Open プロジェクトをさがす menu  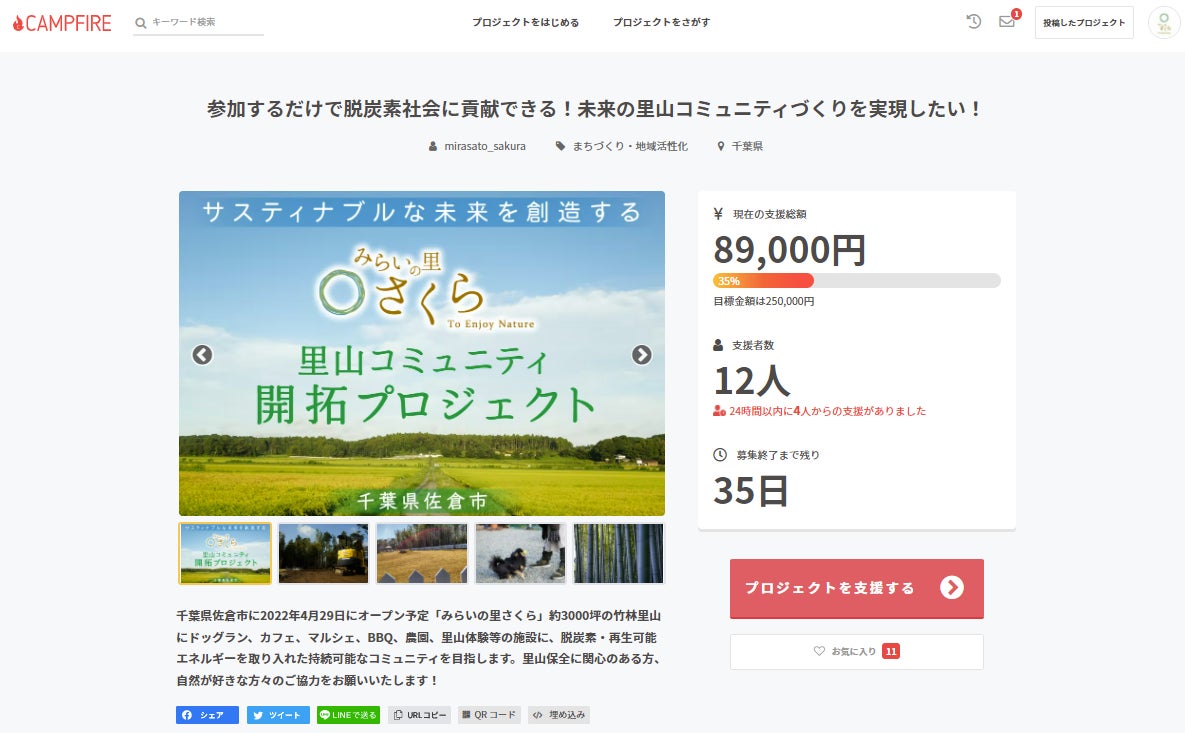[x=662, y=22]
